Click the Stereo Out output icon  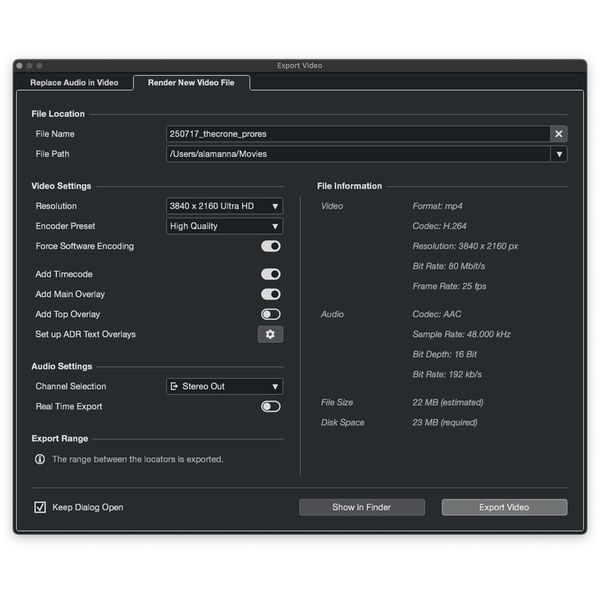pos(175,386)
